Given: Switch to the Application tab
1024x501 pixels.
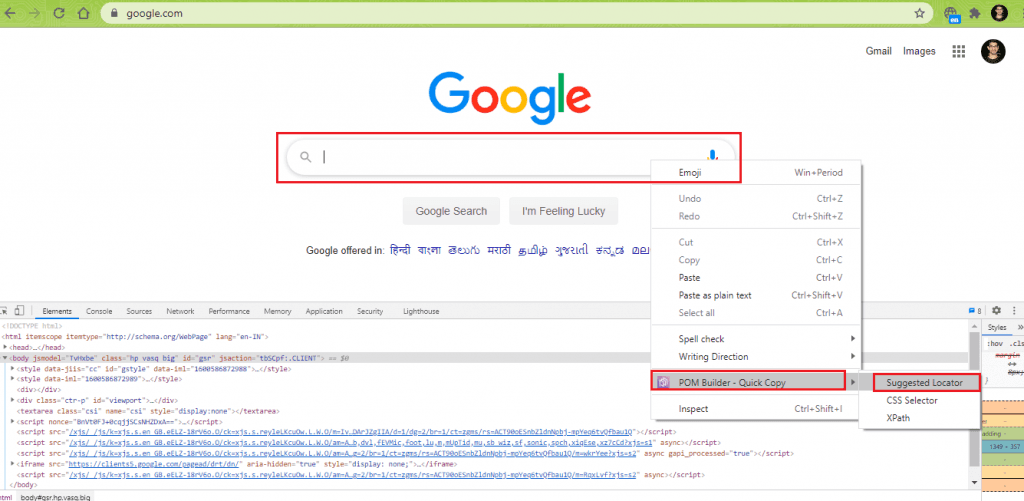Looking at the screenshot, I should click(324, 312).
